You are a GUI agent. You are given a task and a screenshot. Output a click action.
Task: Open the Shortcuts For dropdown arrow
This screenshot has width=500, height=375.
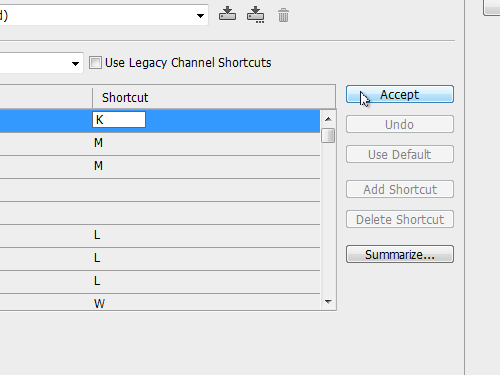coord(75,63)
